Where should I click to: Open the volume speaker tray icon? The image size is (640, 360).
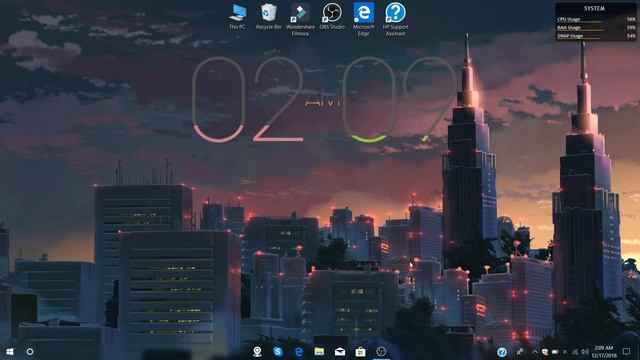[x=585, y=351]
